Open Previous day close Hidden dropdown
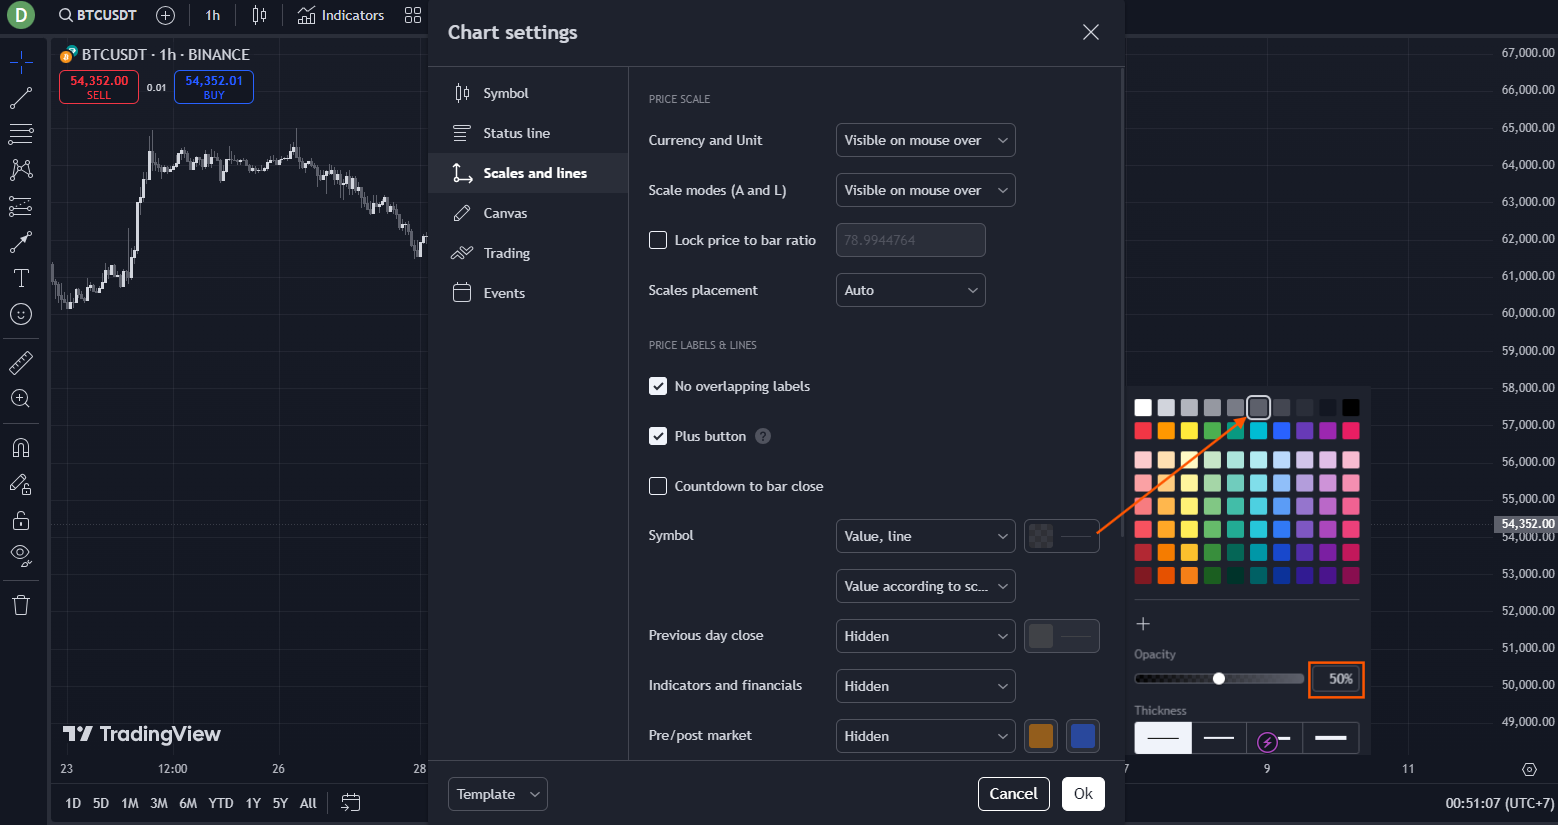 (x=925, y=636)
